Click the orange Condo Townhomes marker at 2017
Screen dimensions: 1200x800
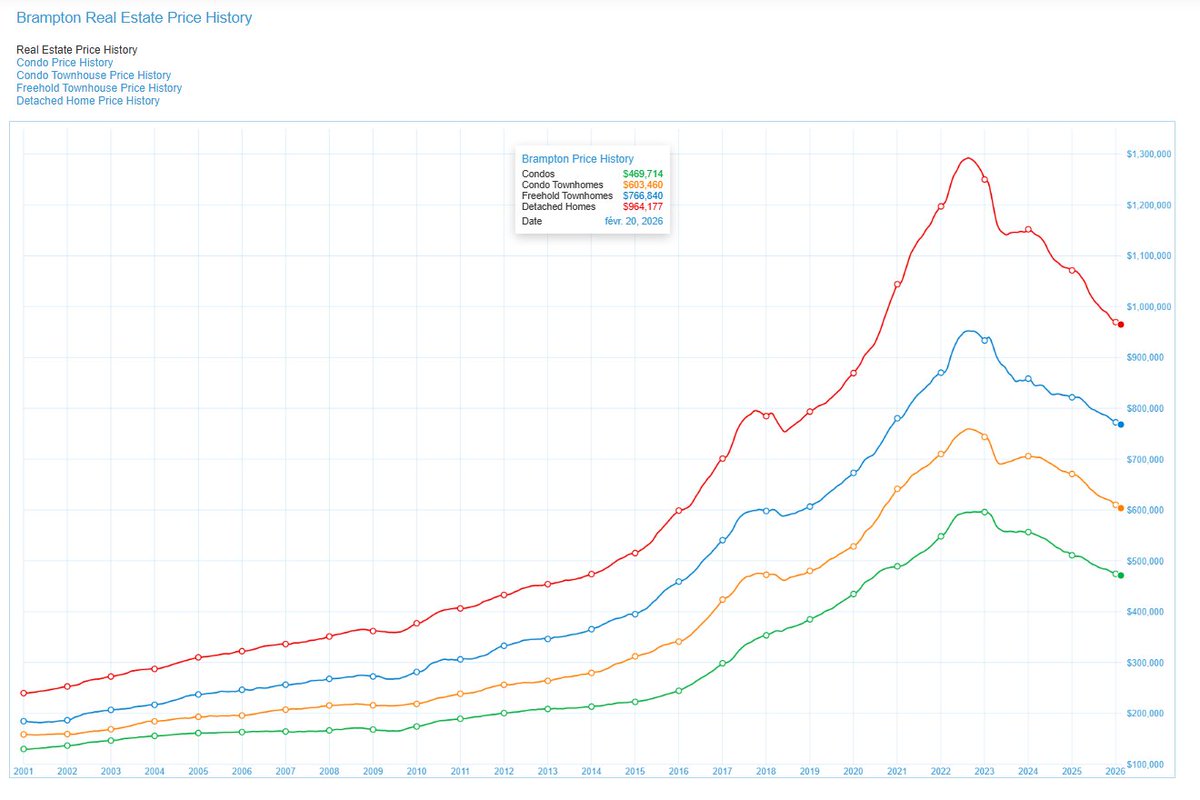pos(722,600)
